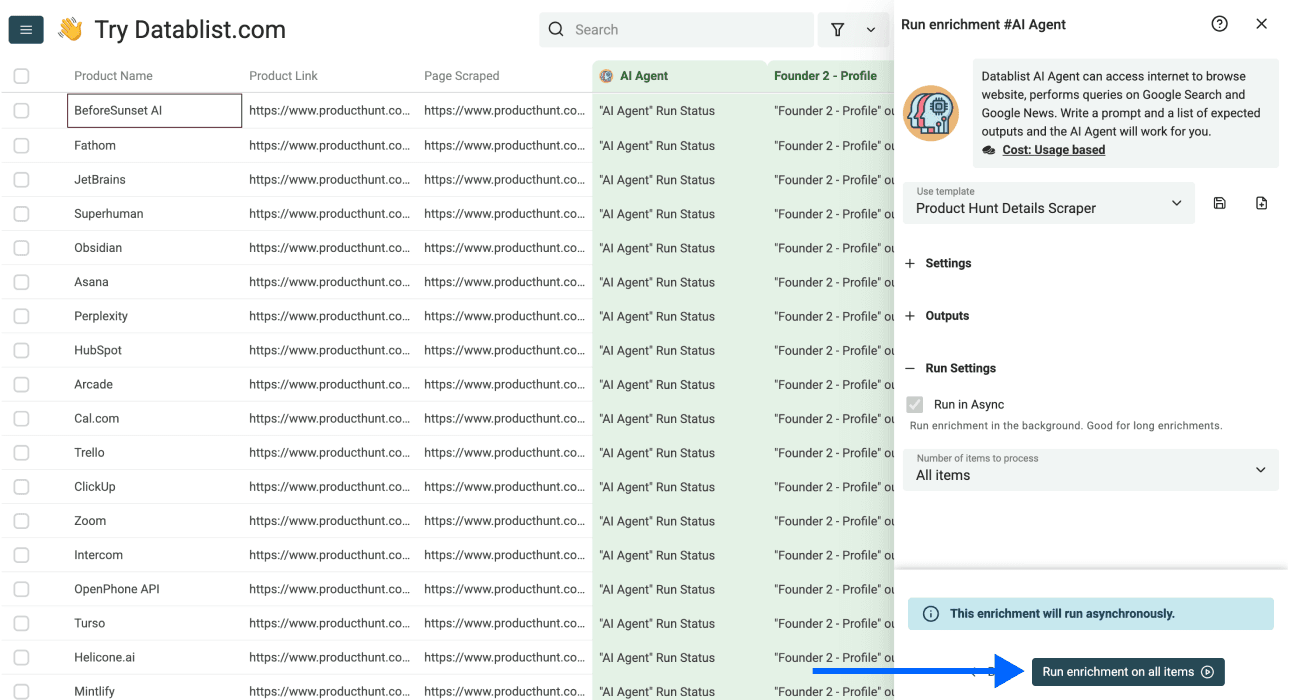The height and width of the screenshot is (700, 1290).
Task: Select all rows with the header checkbox
Action: (21, 75)
